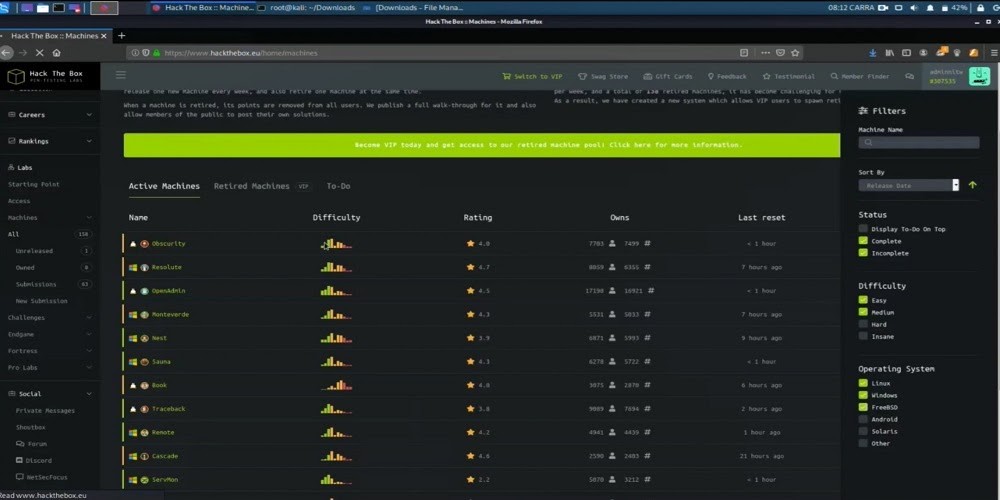Screen dimensions: 1000x500
Task: Toggle Display To-Do On Top checkbox
Action: 863,229
